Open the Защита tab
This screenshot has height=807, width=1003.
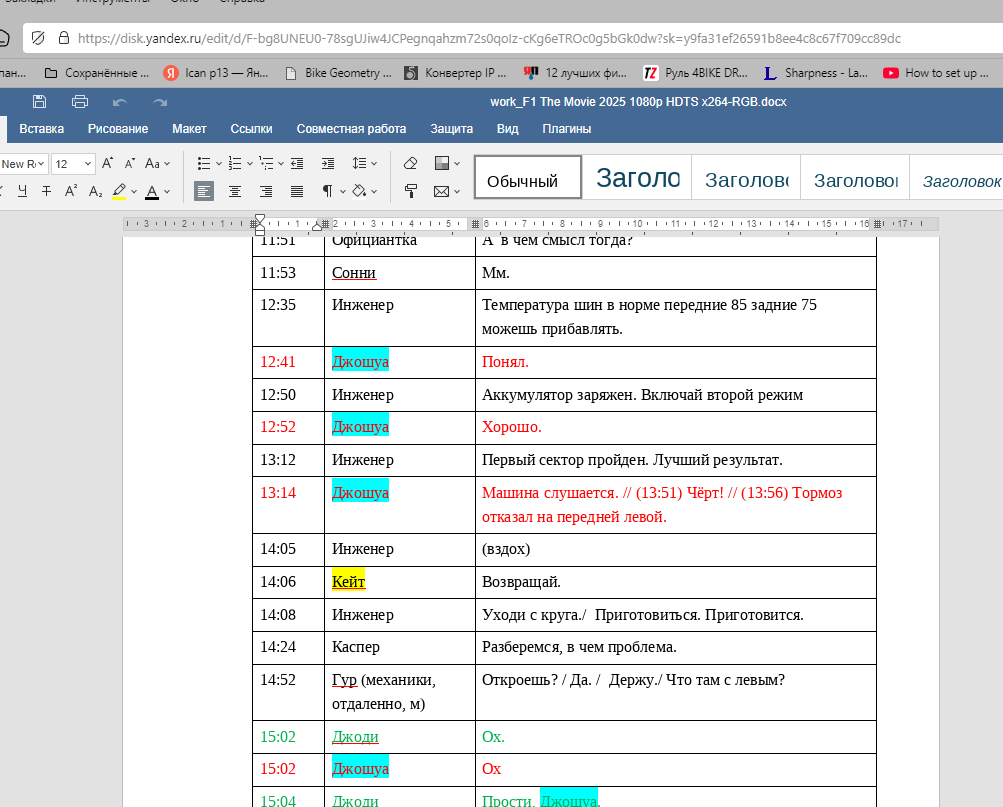pos(452,129)
